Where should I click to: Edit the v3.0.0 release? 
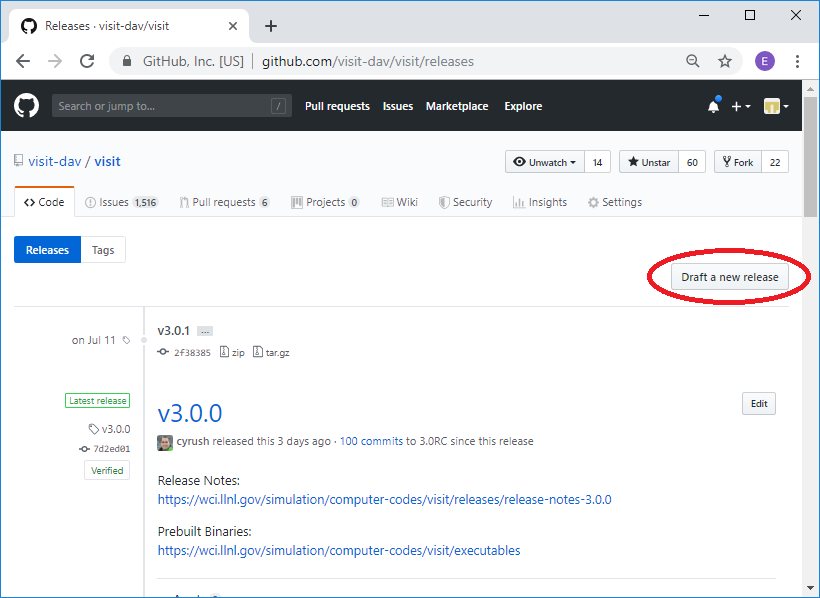point(759,403)
